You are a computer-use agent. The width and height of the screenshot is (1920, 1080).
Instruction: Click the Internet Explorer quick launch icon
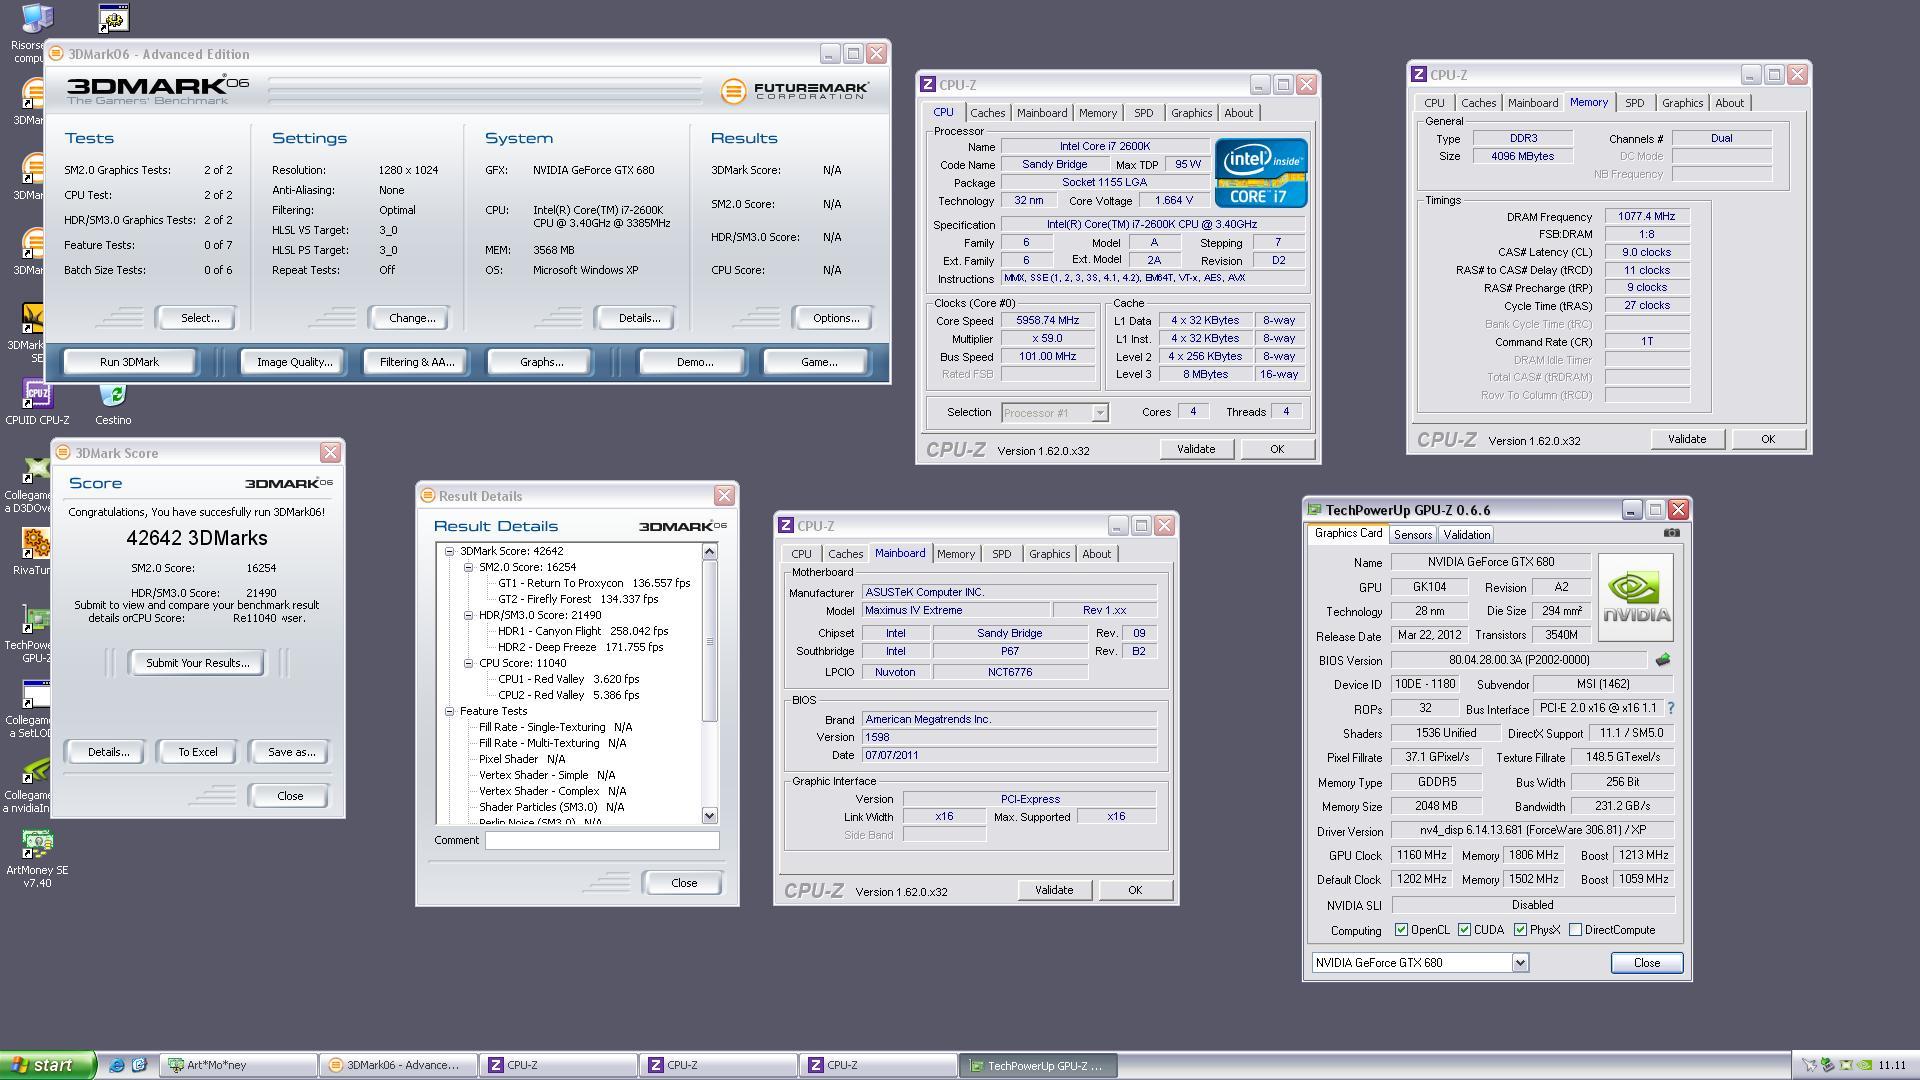(x=117, y=1065)
